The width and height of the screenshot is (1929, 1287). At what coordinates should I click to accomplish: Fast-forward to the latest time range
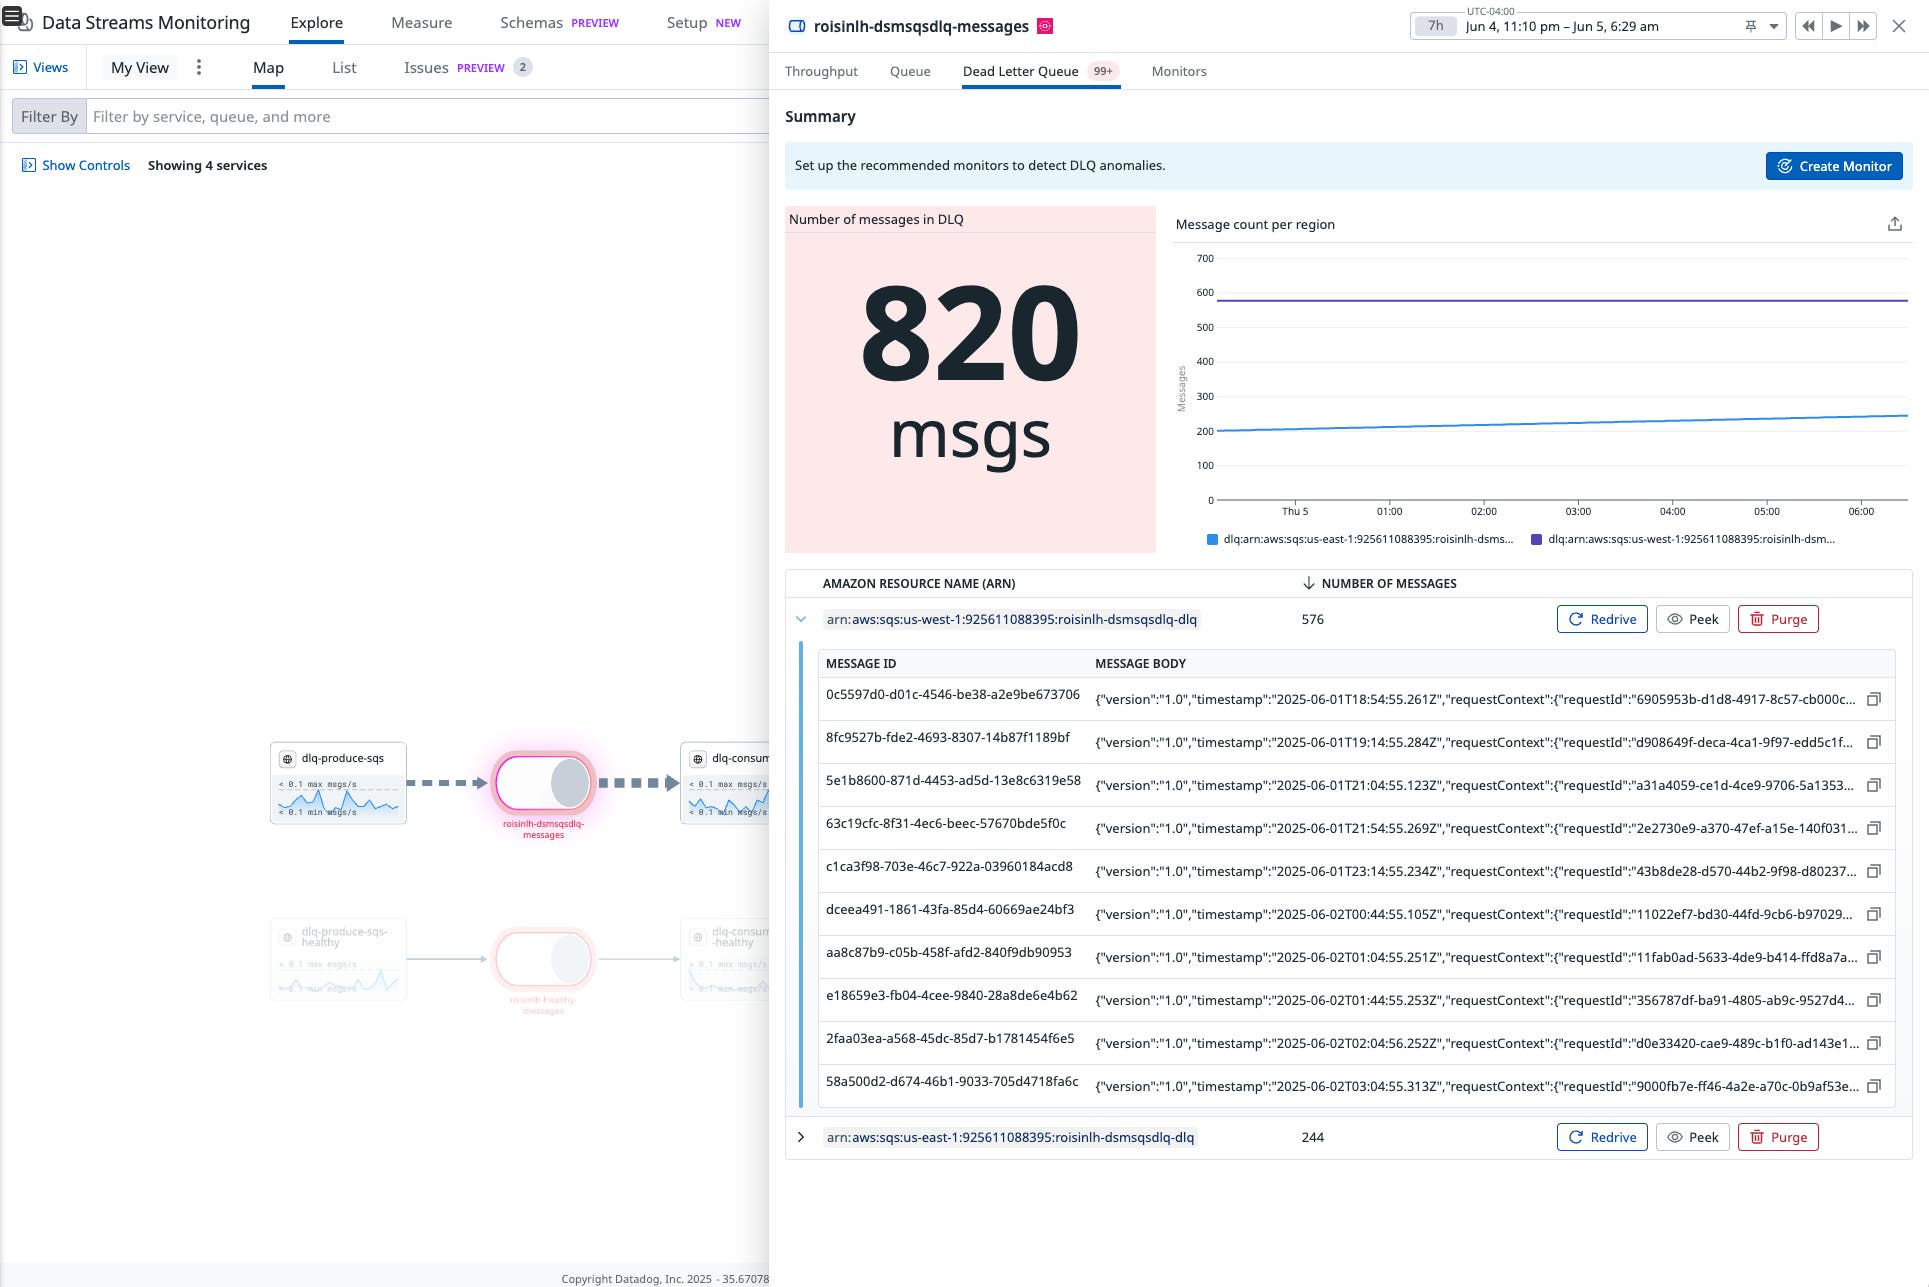[1863, 26]
